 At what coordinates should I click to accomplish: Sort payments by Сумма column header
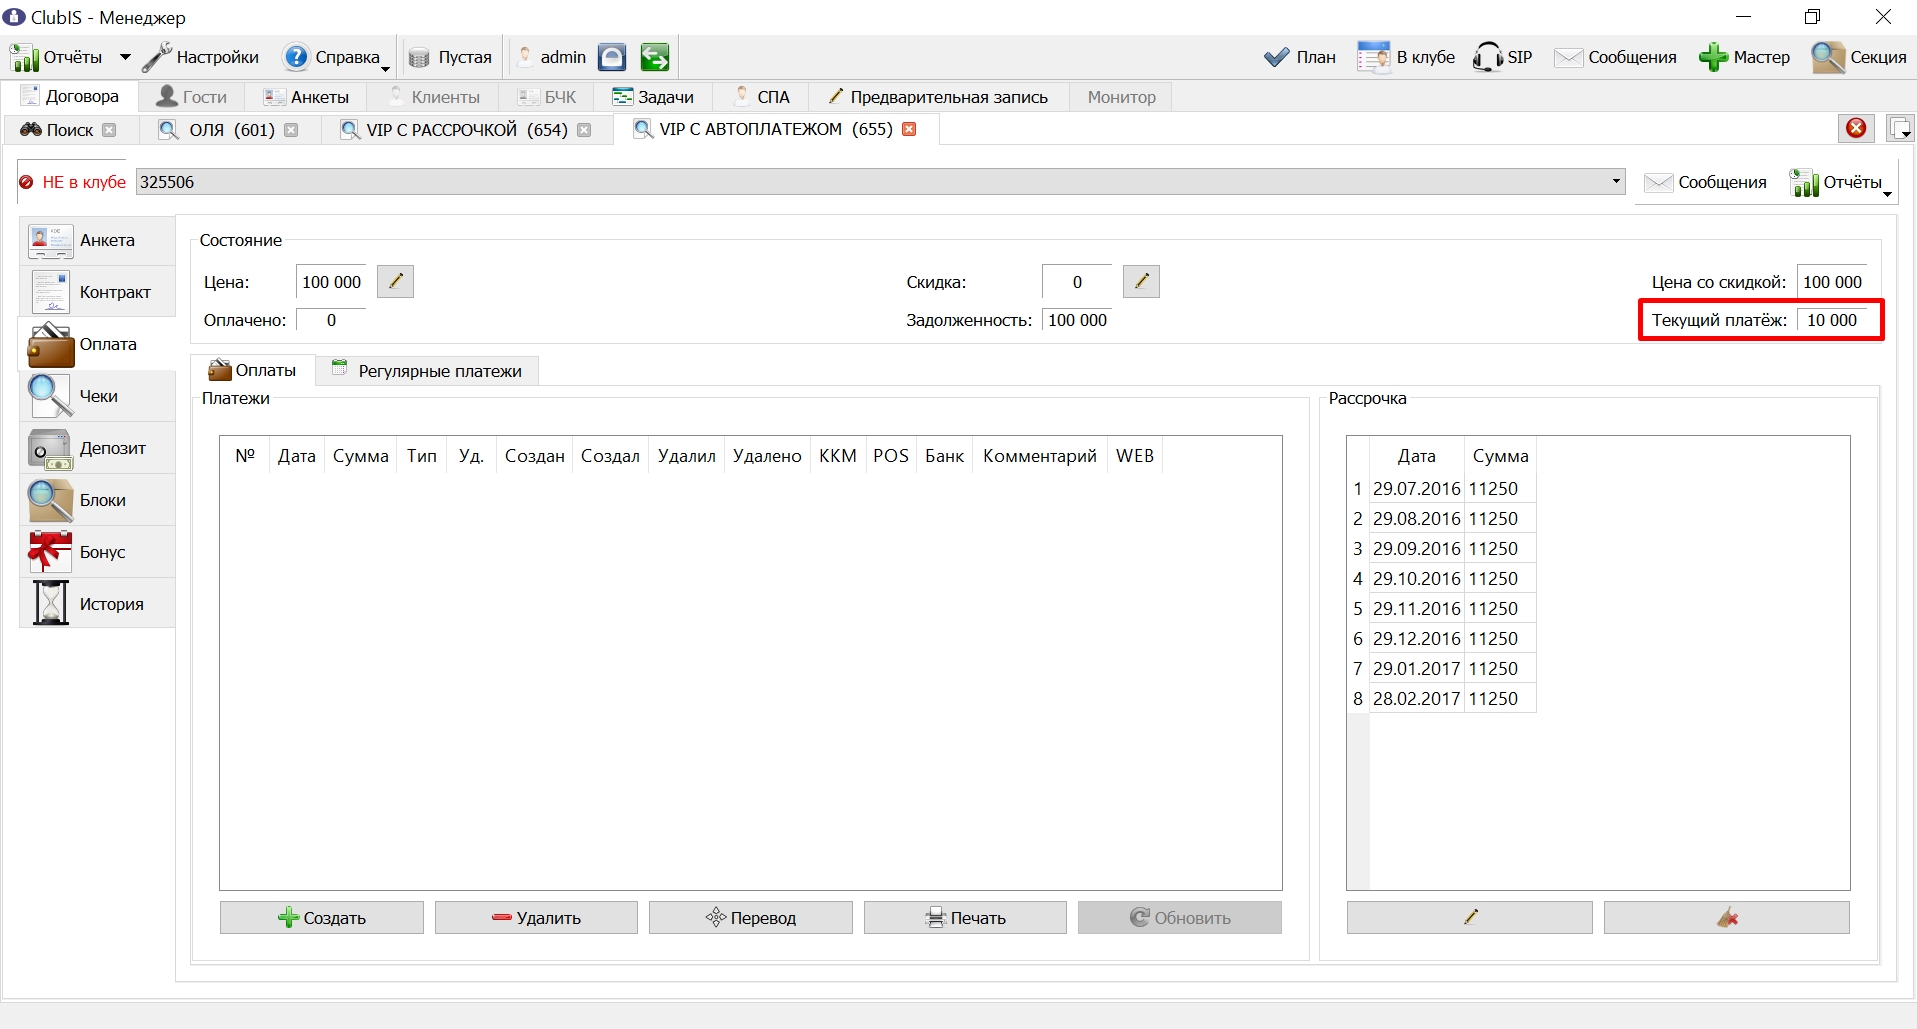pos(360,456)
